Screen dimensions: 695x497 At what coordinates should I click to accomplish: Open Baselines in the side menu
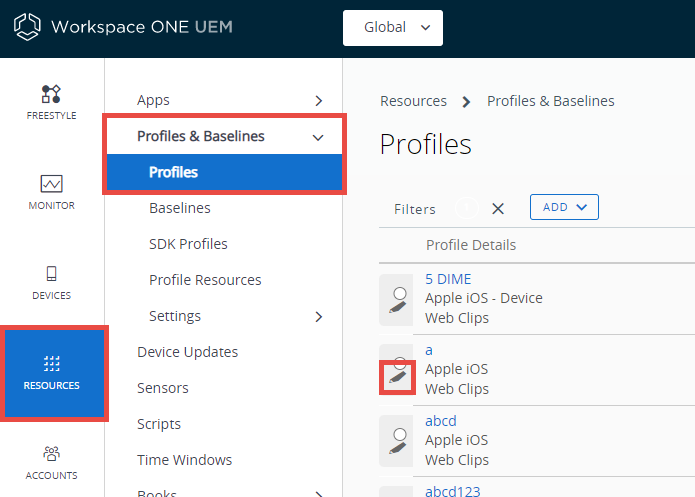(180, 208)
